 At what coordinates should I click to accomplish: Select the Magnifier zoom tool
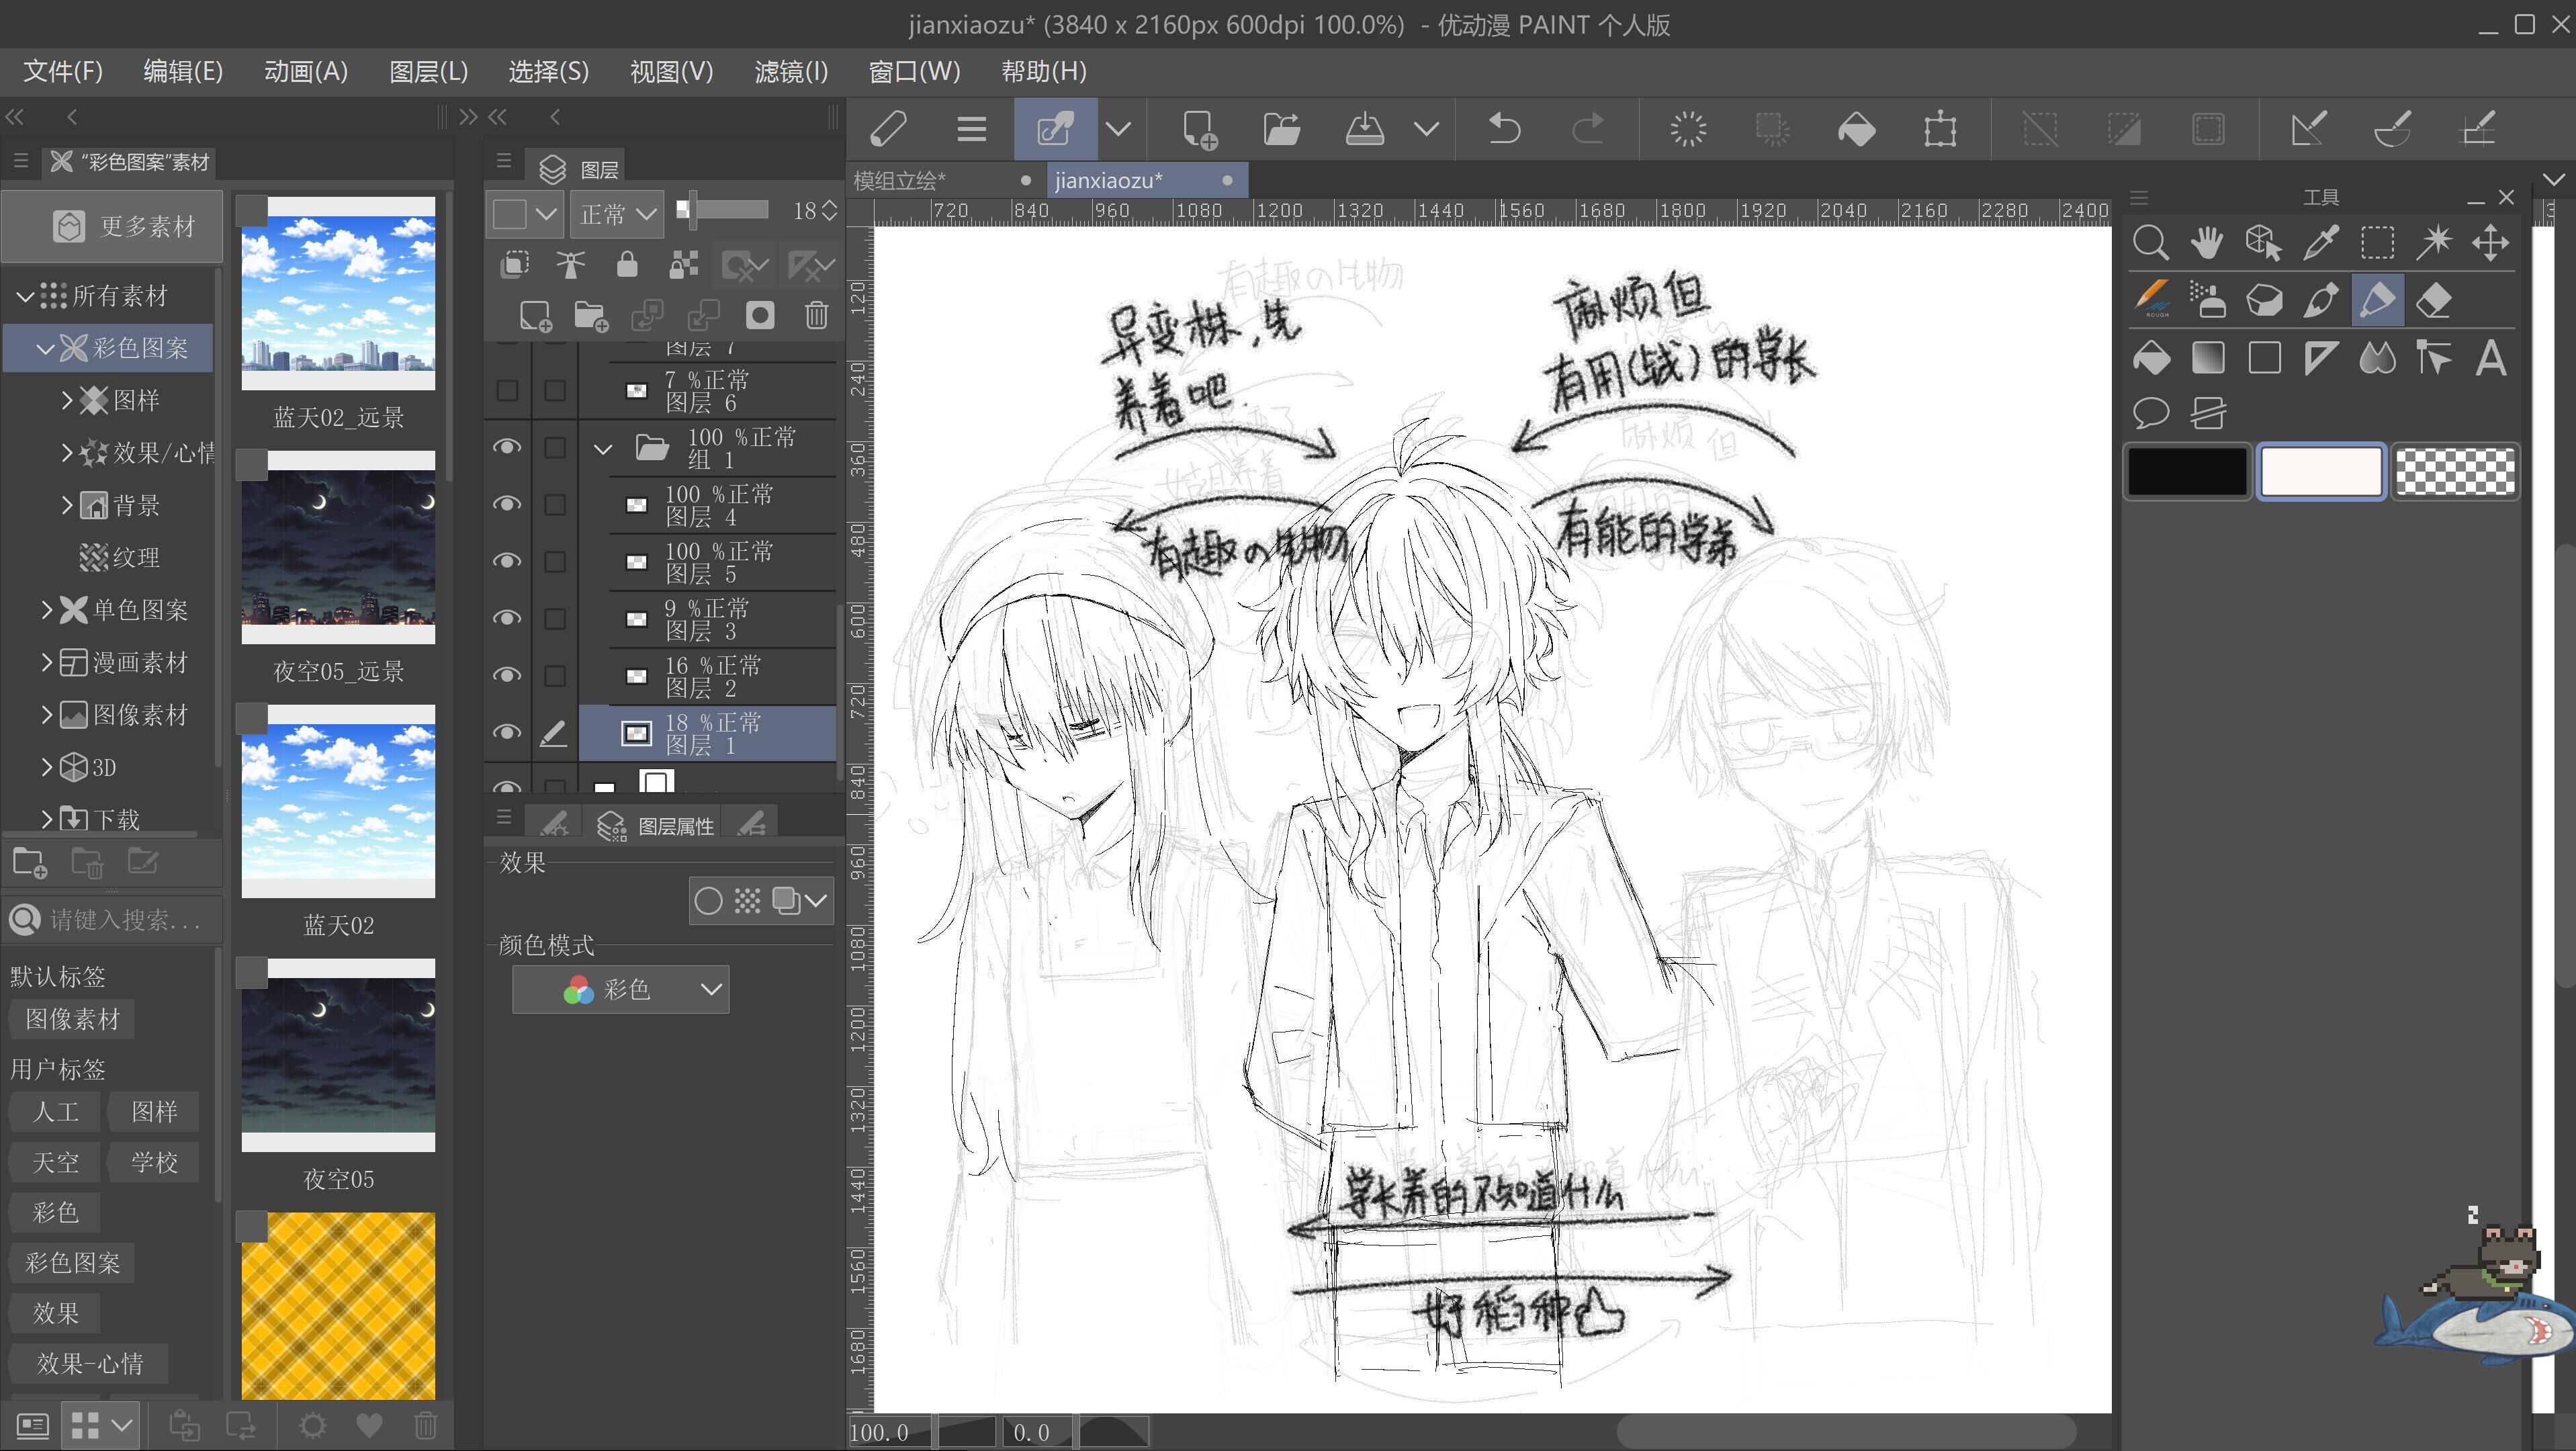click(x=2150, y=243)
